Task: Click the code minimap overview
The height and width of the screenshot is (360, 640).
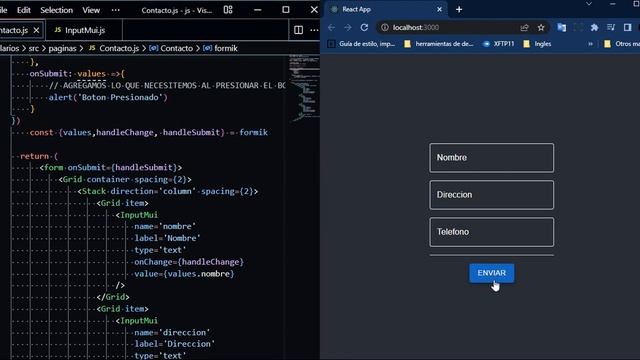Action: click(x=304, y=89)
